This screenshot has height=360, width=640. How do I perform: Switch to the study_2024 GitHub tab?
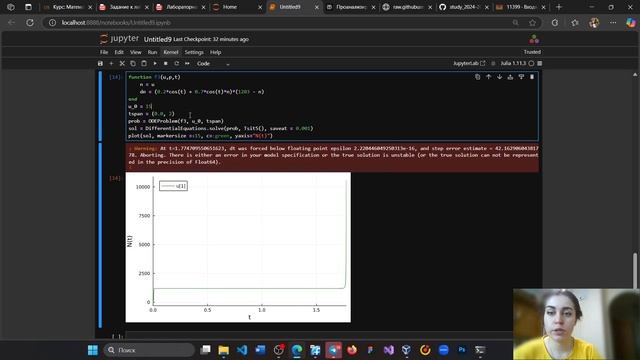click(464, 7)
